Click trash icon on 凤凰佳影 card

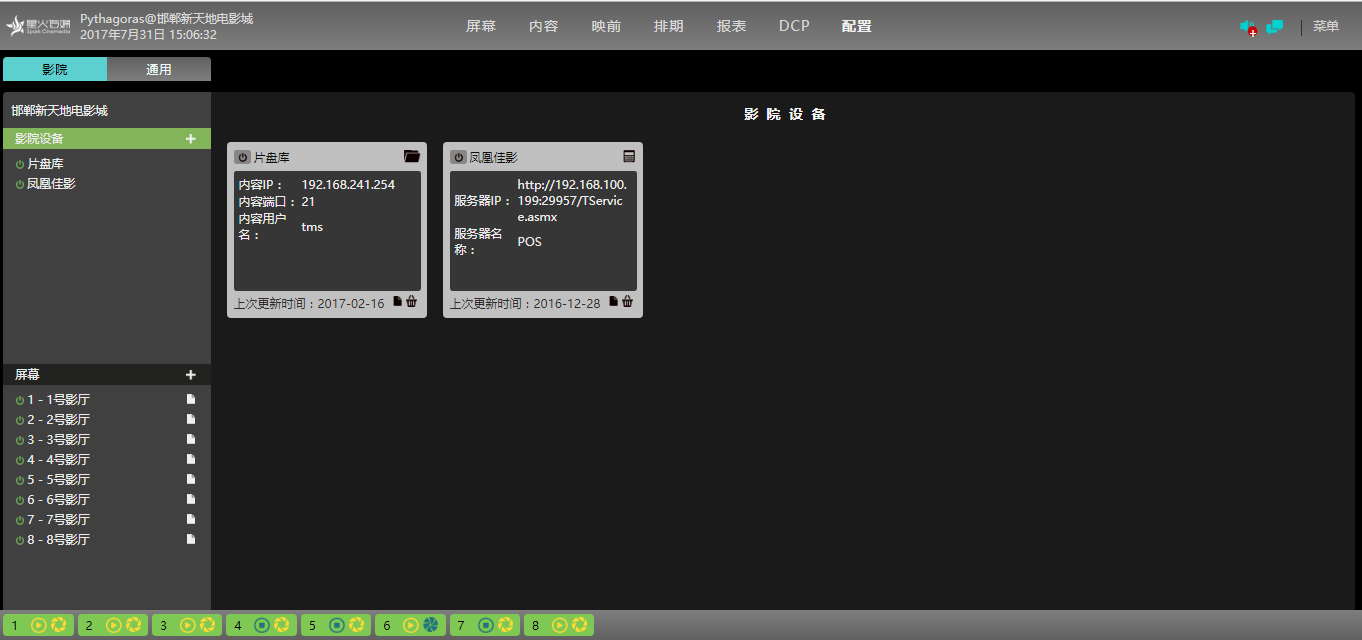point(628,302)
